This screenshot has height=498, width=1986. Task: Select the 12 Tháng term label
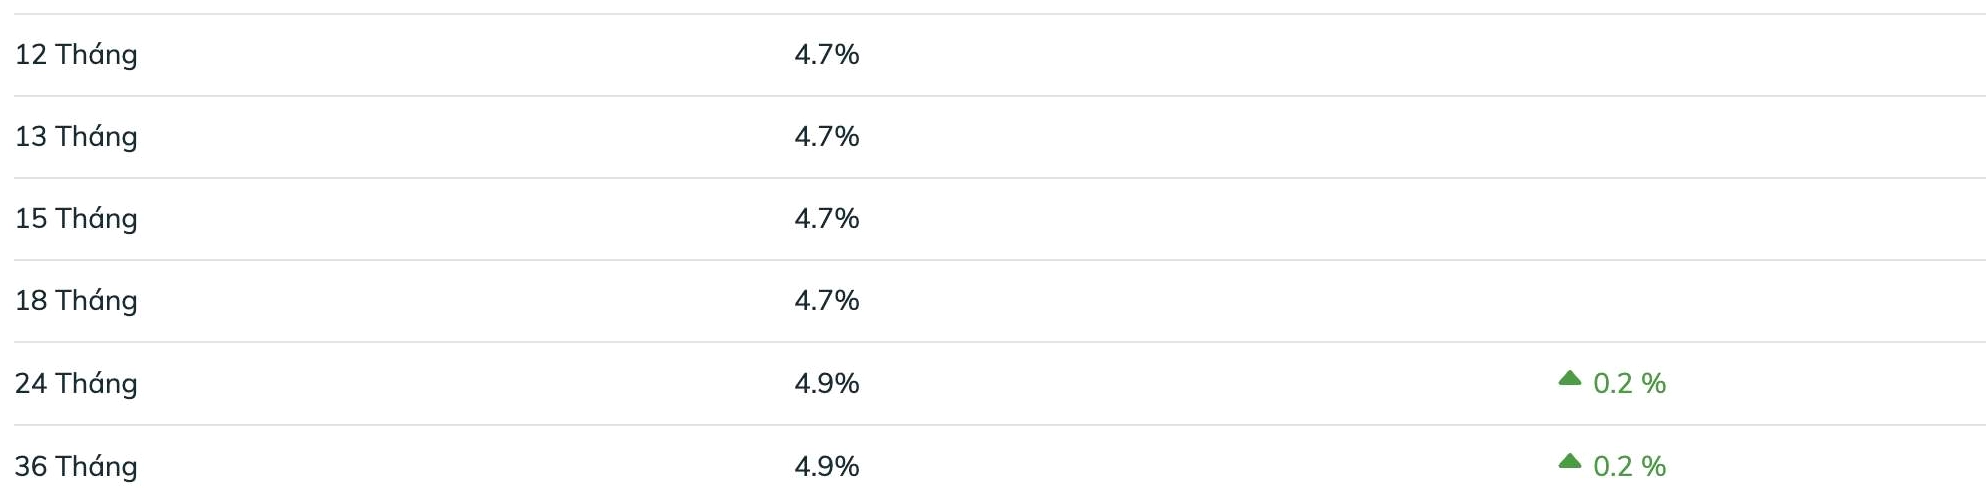pyautogui.click(x=76, y=54)
